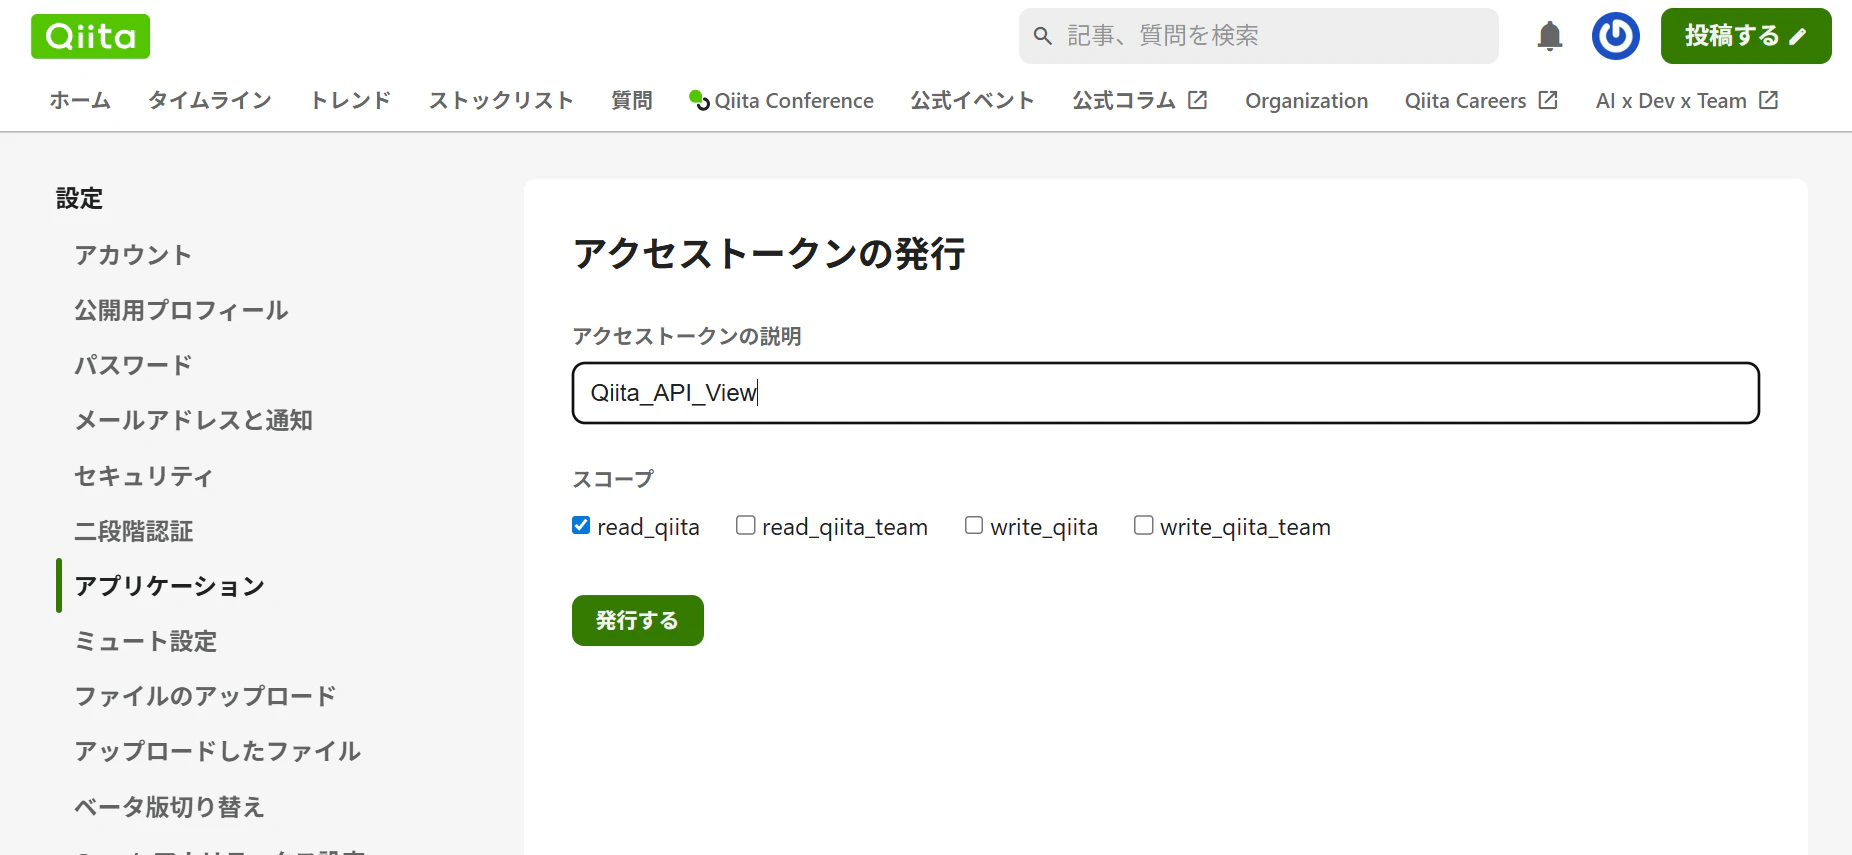
Task: Click the アクセストークンの説明 field label
Action: click(x=687, y=336)
